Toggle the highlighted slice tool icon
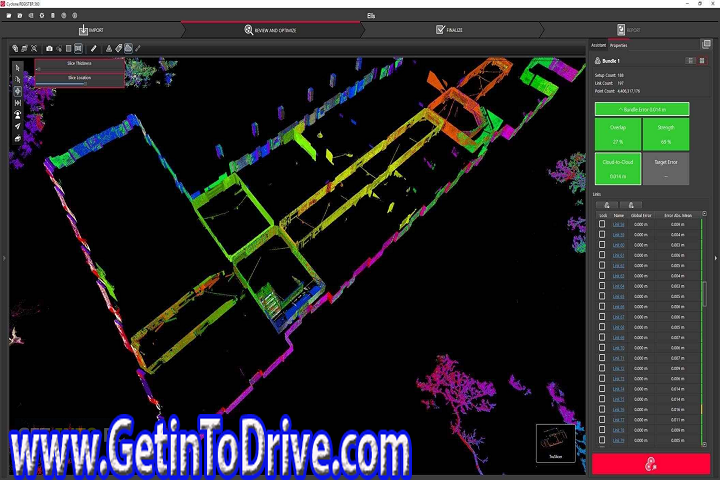The image size is (720, 480). point(78,48)
